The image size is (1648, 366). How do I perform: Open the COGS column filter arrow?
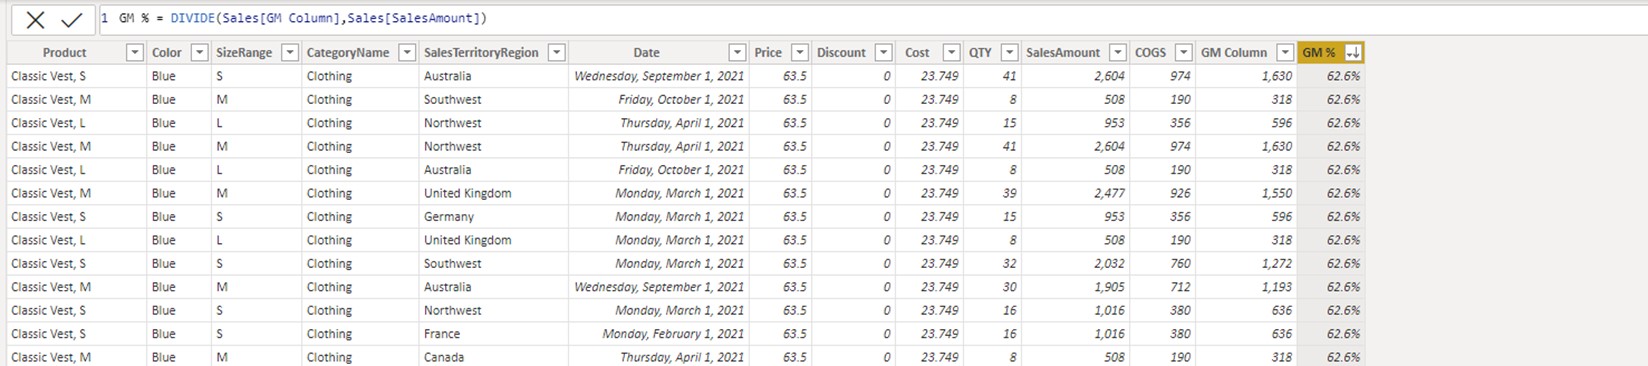[x=1183, y=52]
